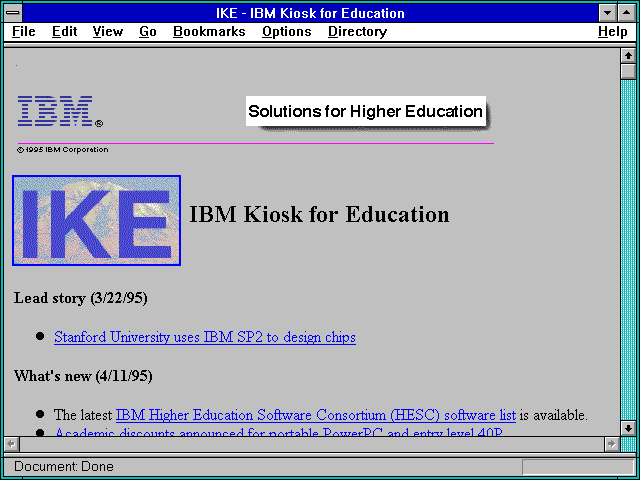Open the window control menu box
This screenshot has height=480, width=640.
coord(13,13)
